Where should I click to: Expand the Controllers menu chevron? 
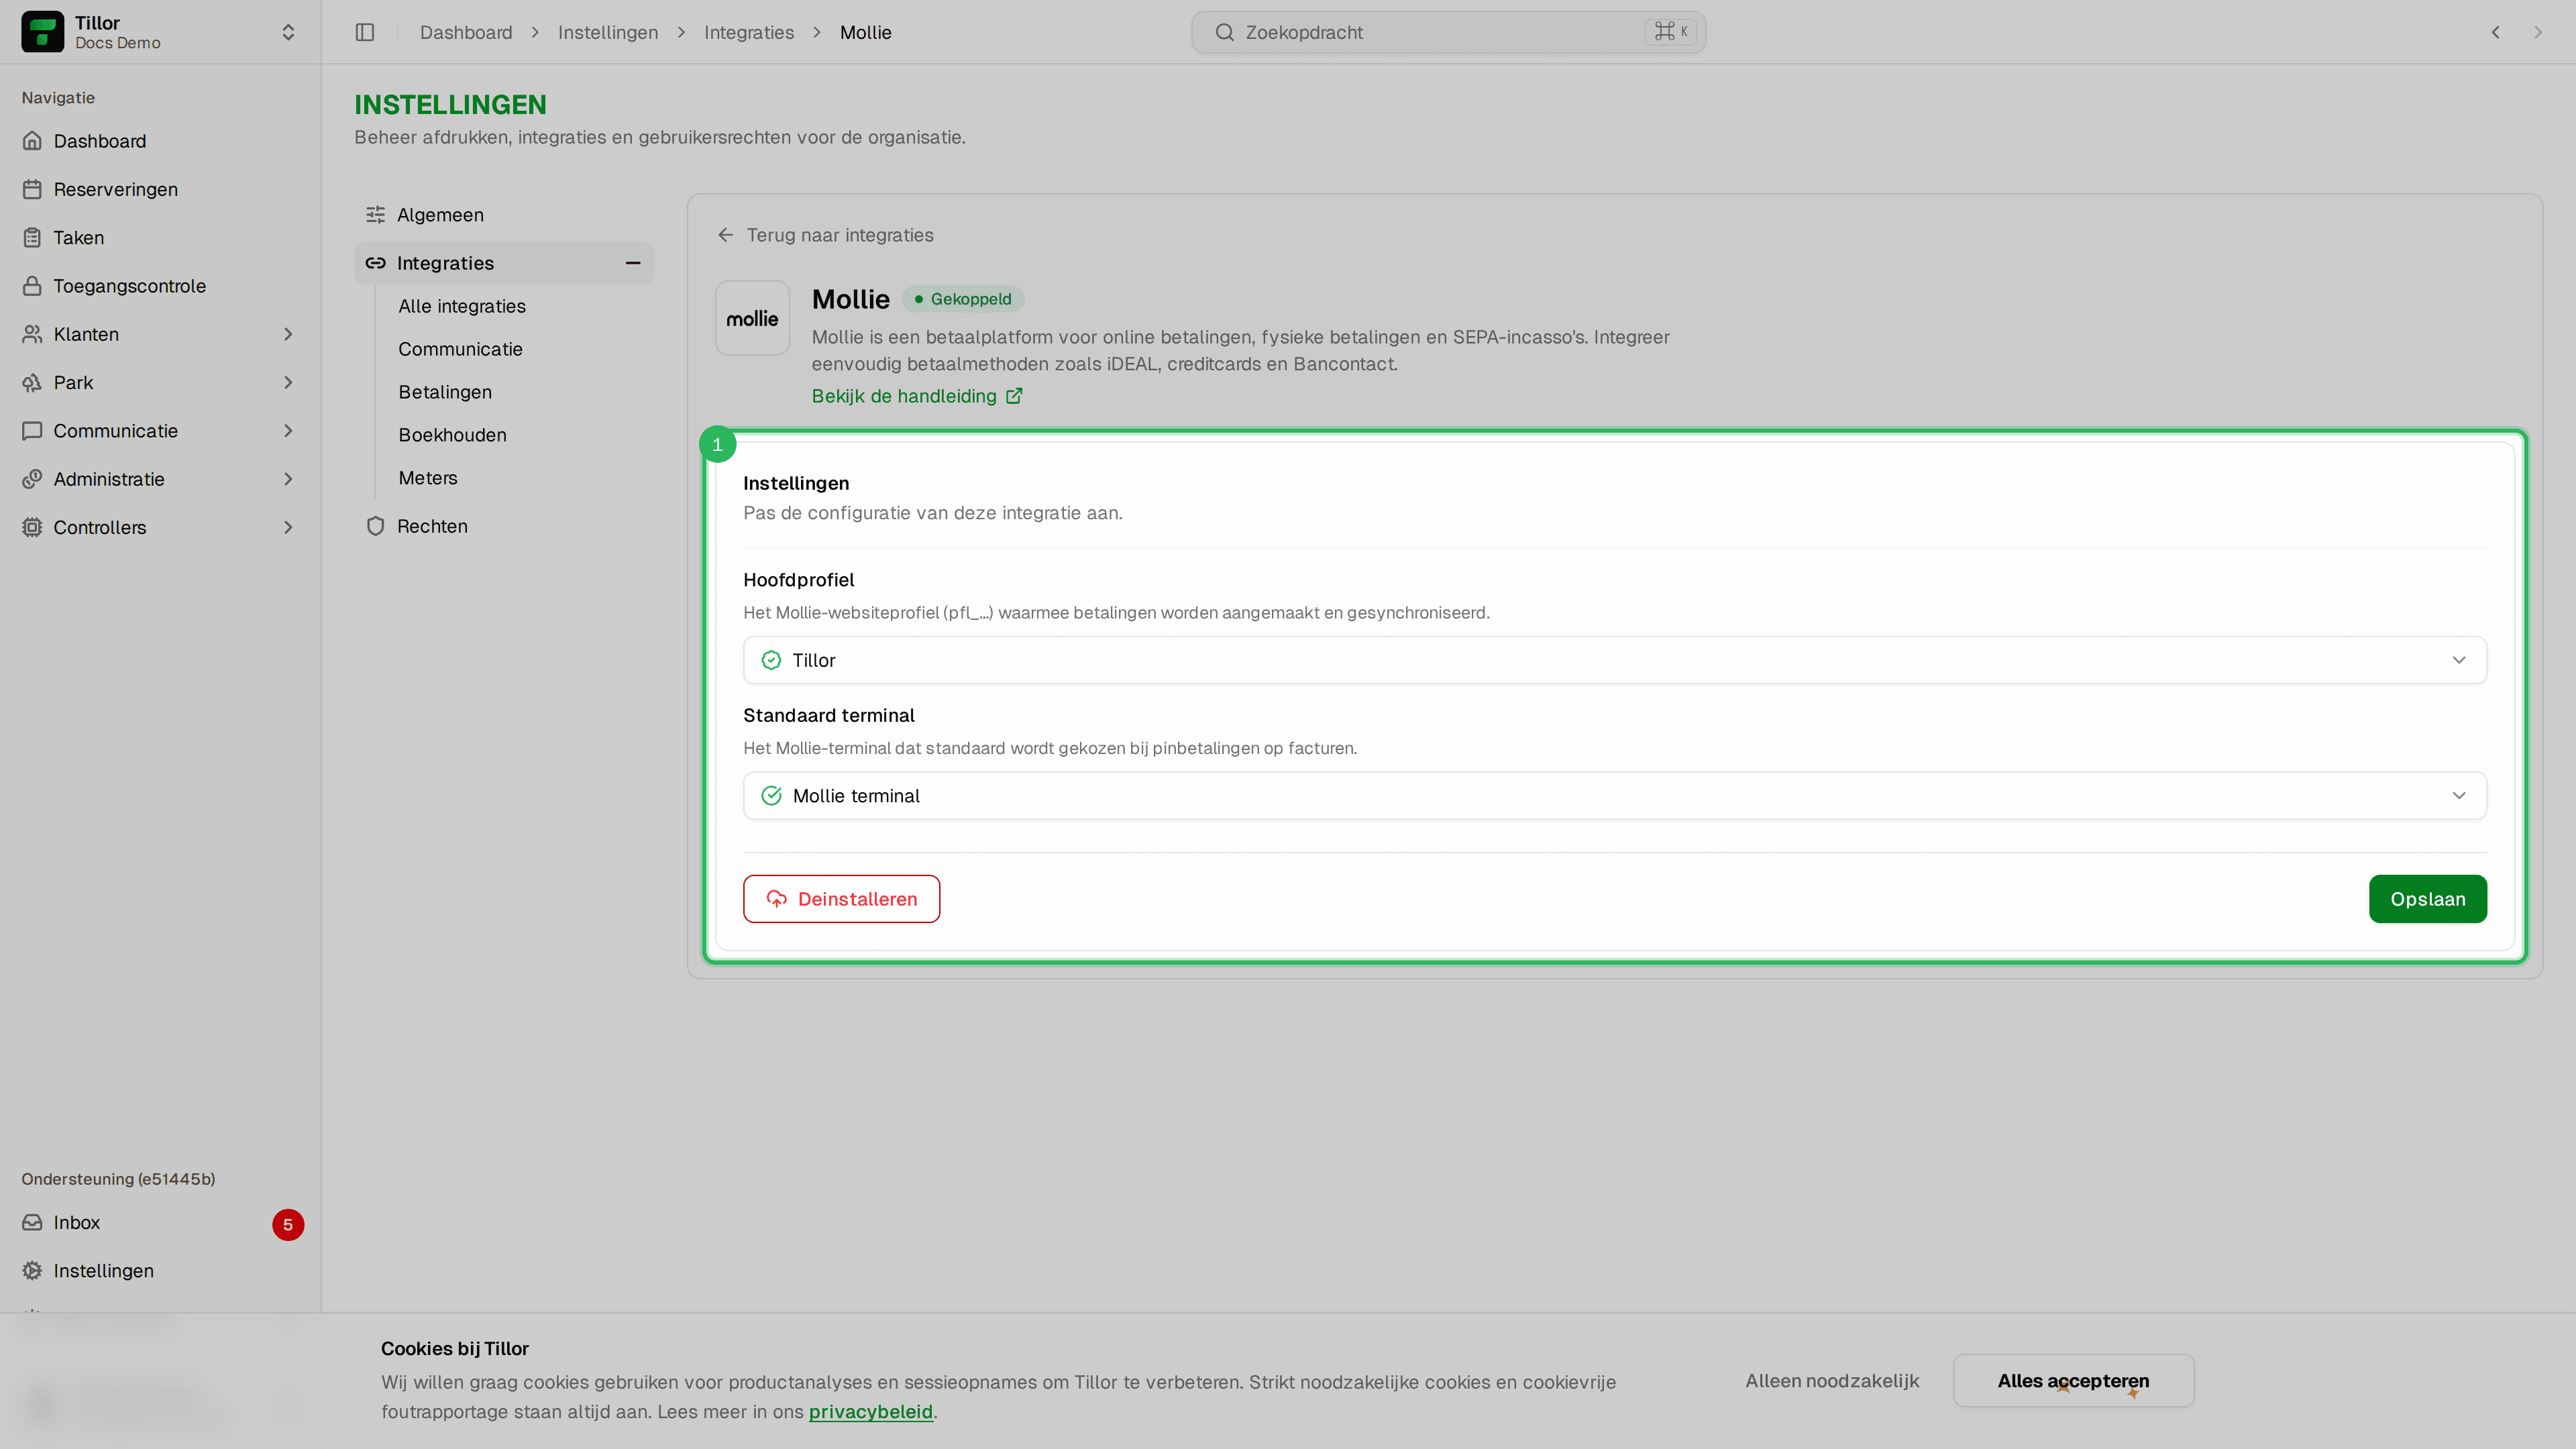(288, 527)
